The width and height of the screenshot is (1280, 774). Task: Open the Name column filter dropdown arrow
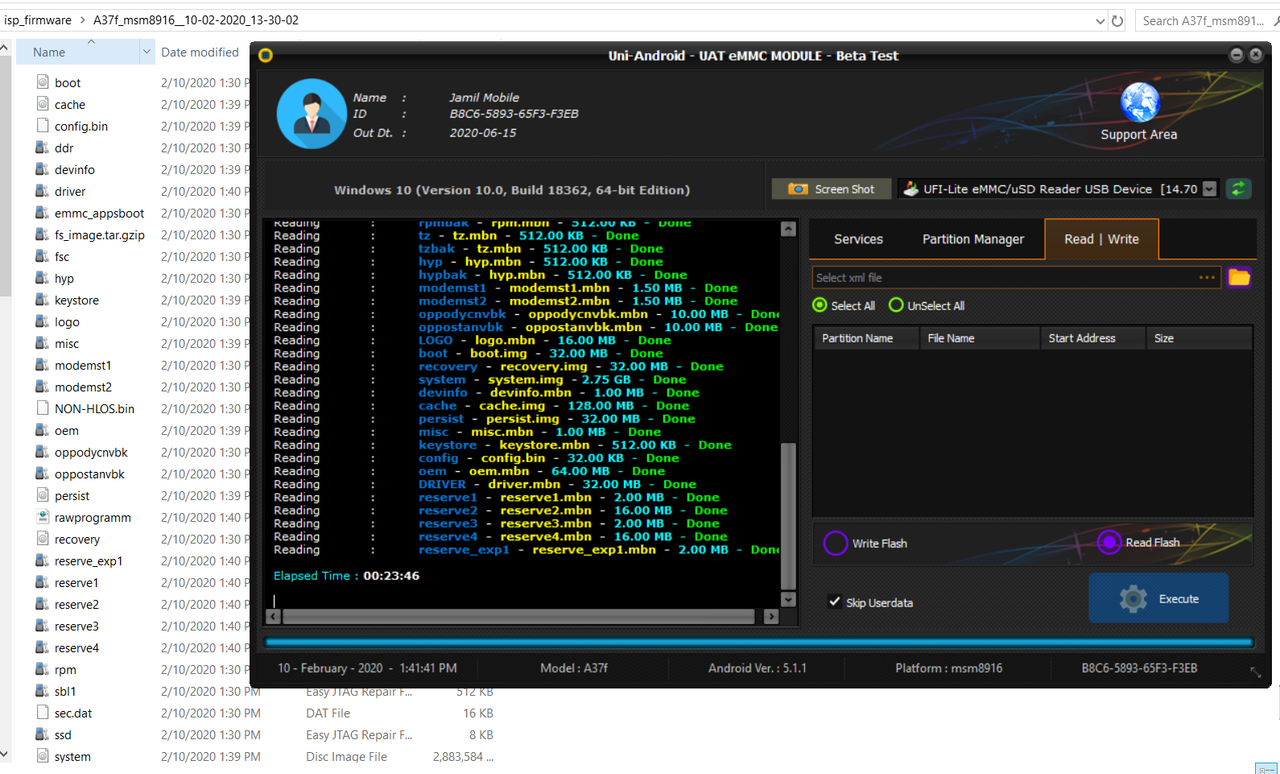(146, 52)
